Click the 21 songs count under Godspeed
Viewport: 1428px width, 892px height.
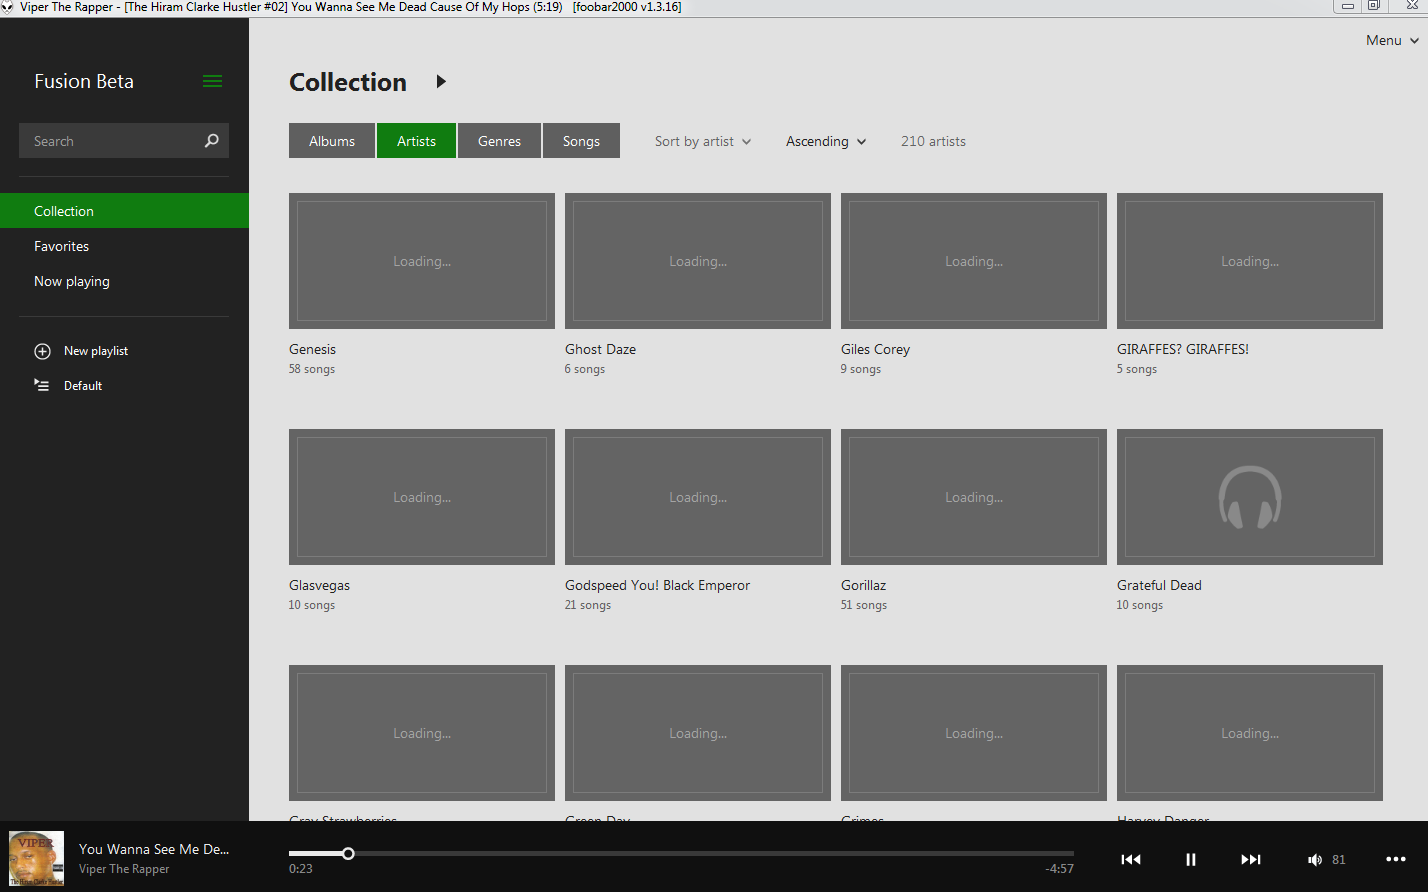(x=588, y=605)
